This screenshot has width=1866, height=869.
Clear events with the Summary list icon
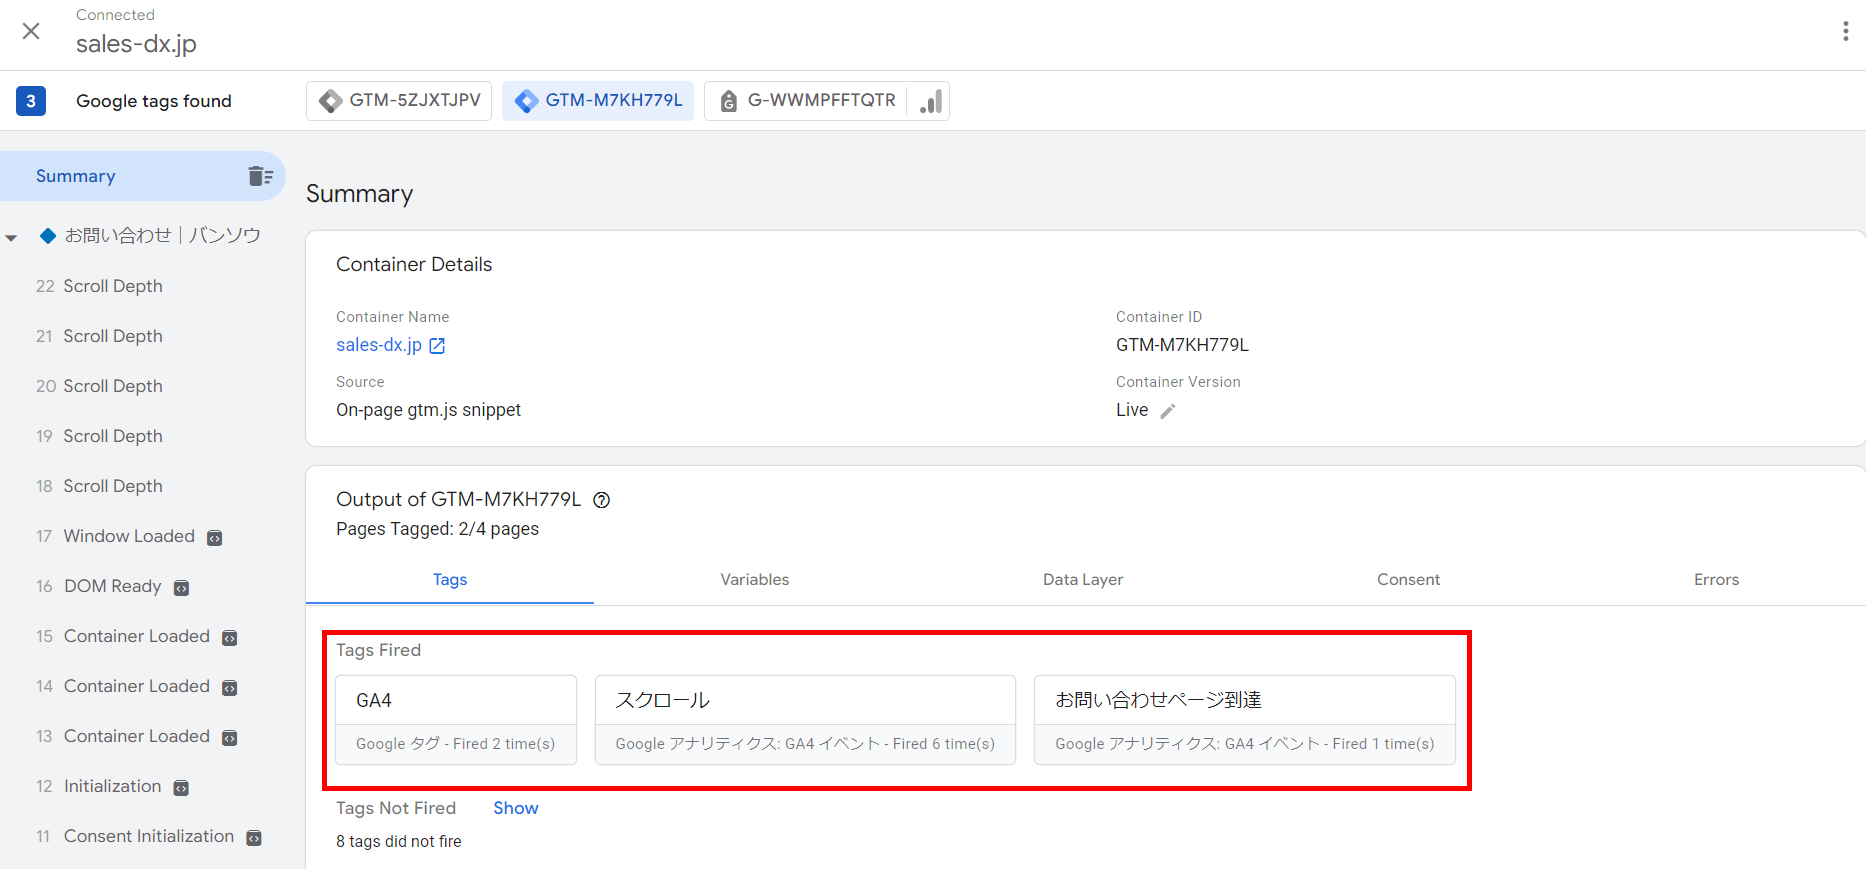pyautogui.click(x=261, y=176)
